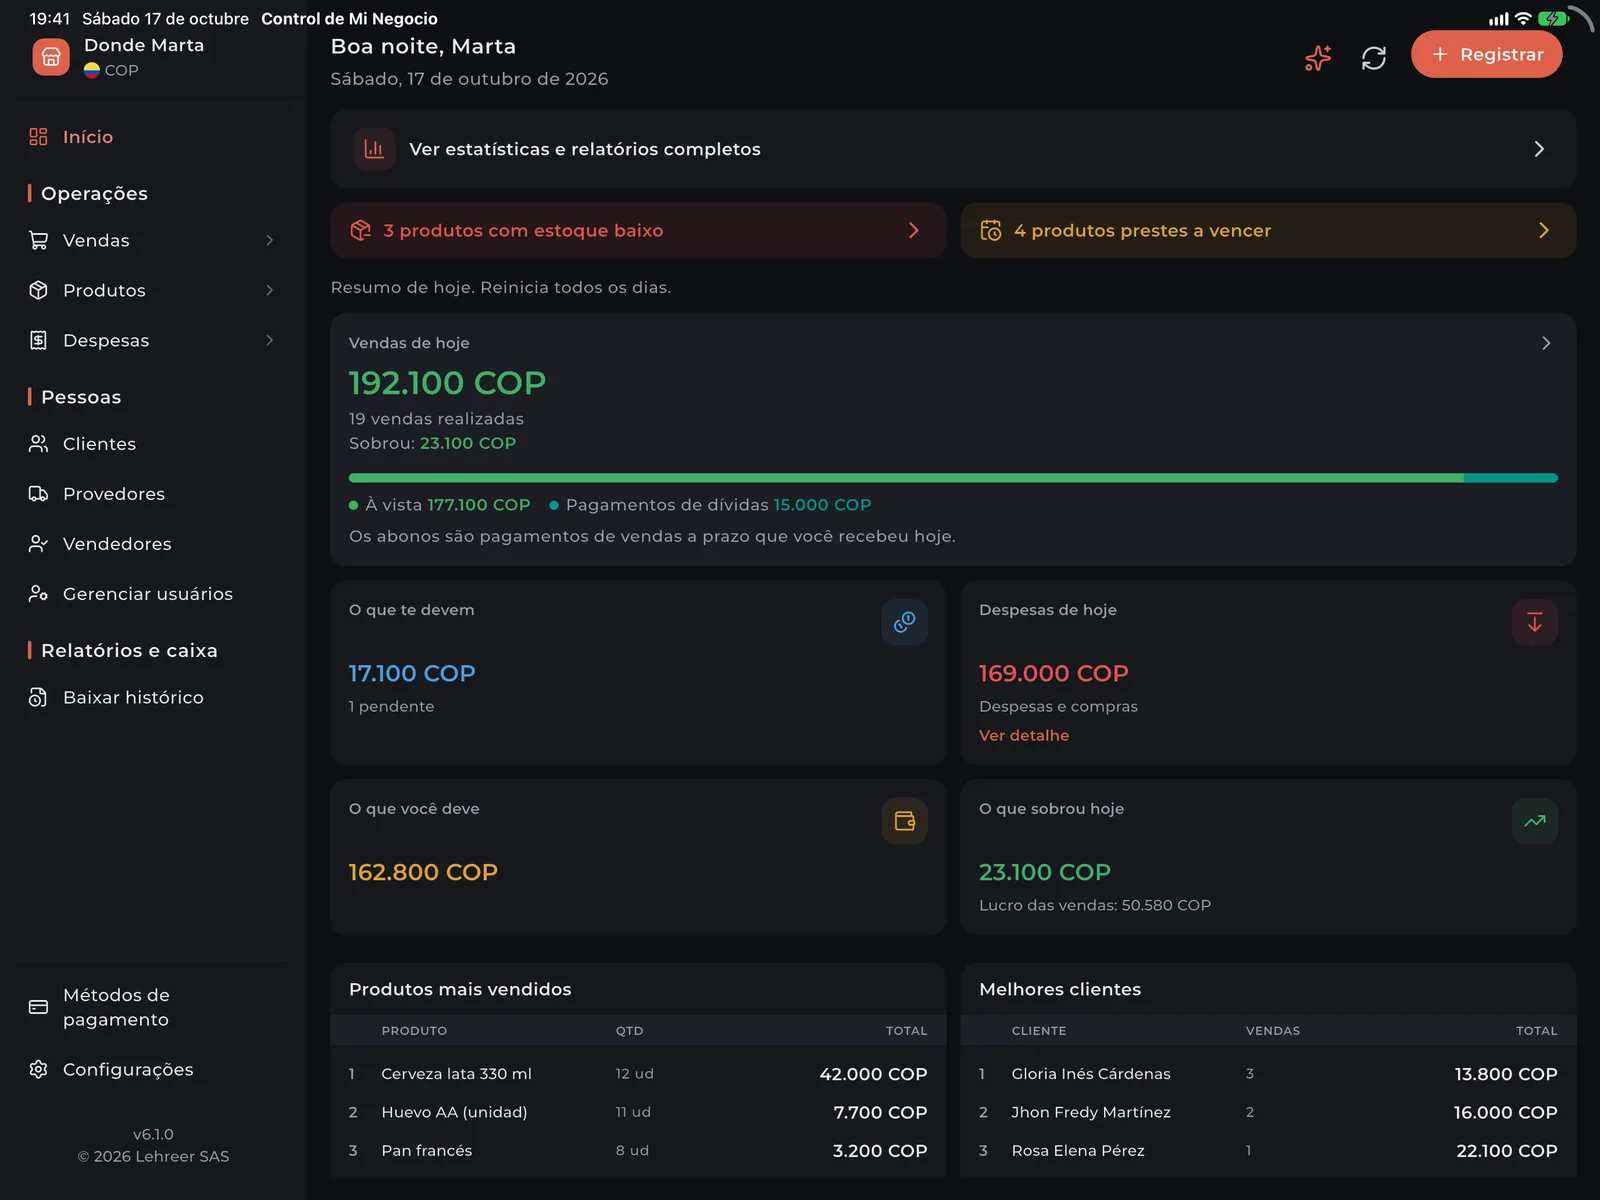
Task: Expand the Produtos submenu chevron
Action: [269, 290]
